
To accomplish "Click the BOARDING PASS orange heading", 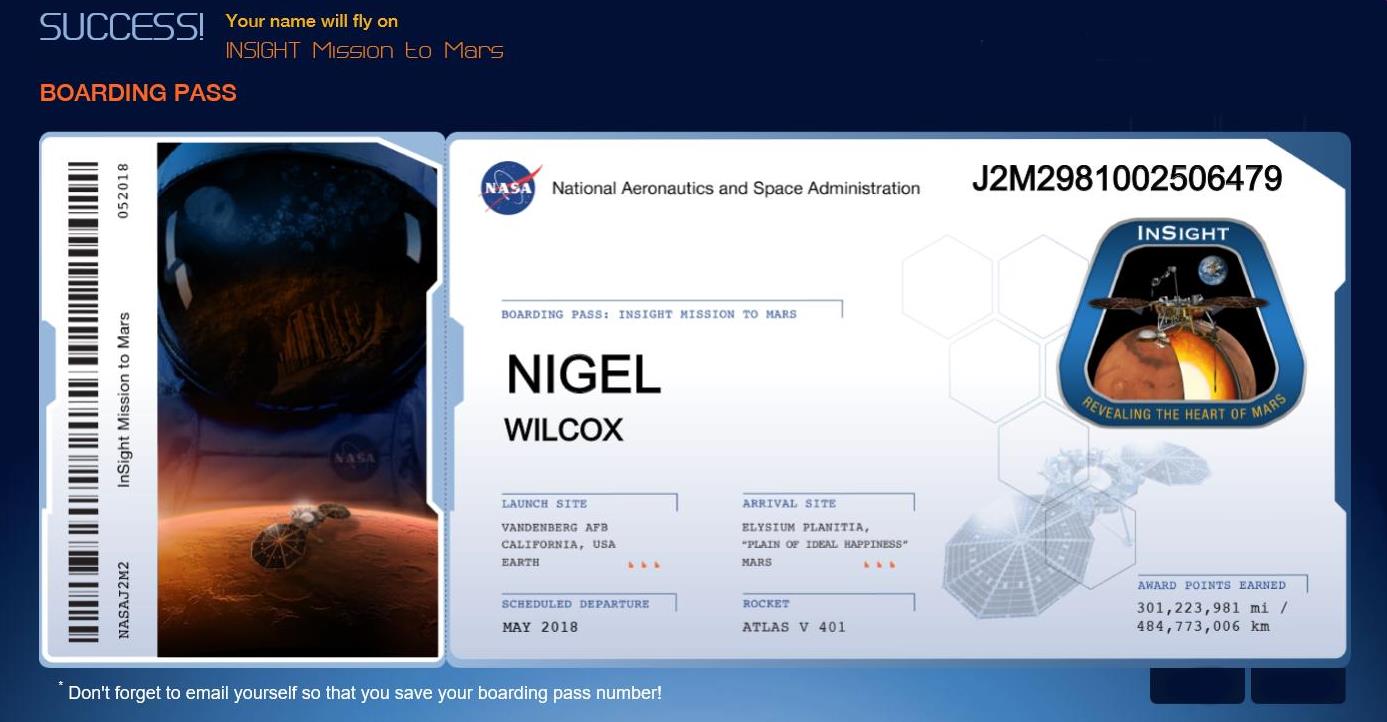I will point(138,93).
